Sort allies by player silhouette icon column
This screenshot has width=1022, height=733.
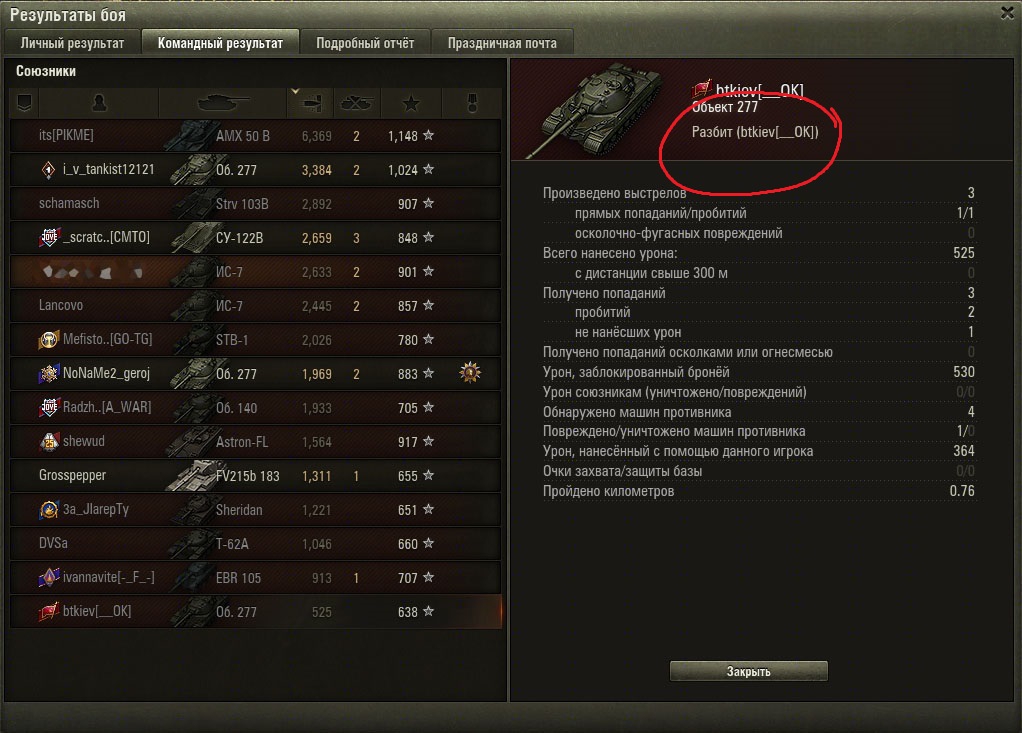click(99, 103)
